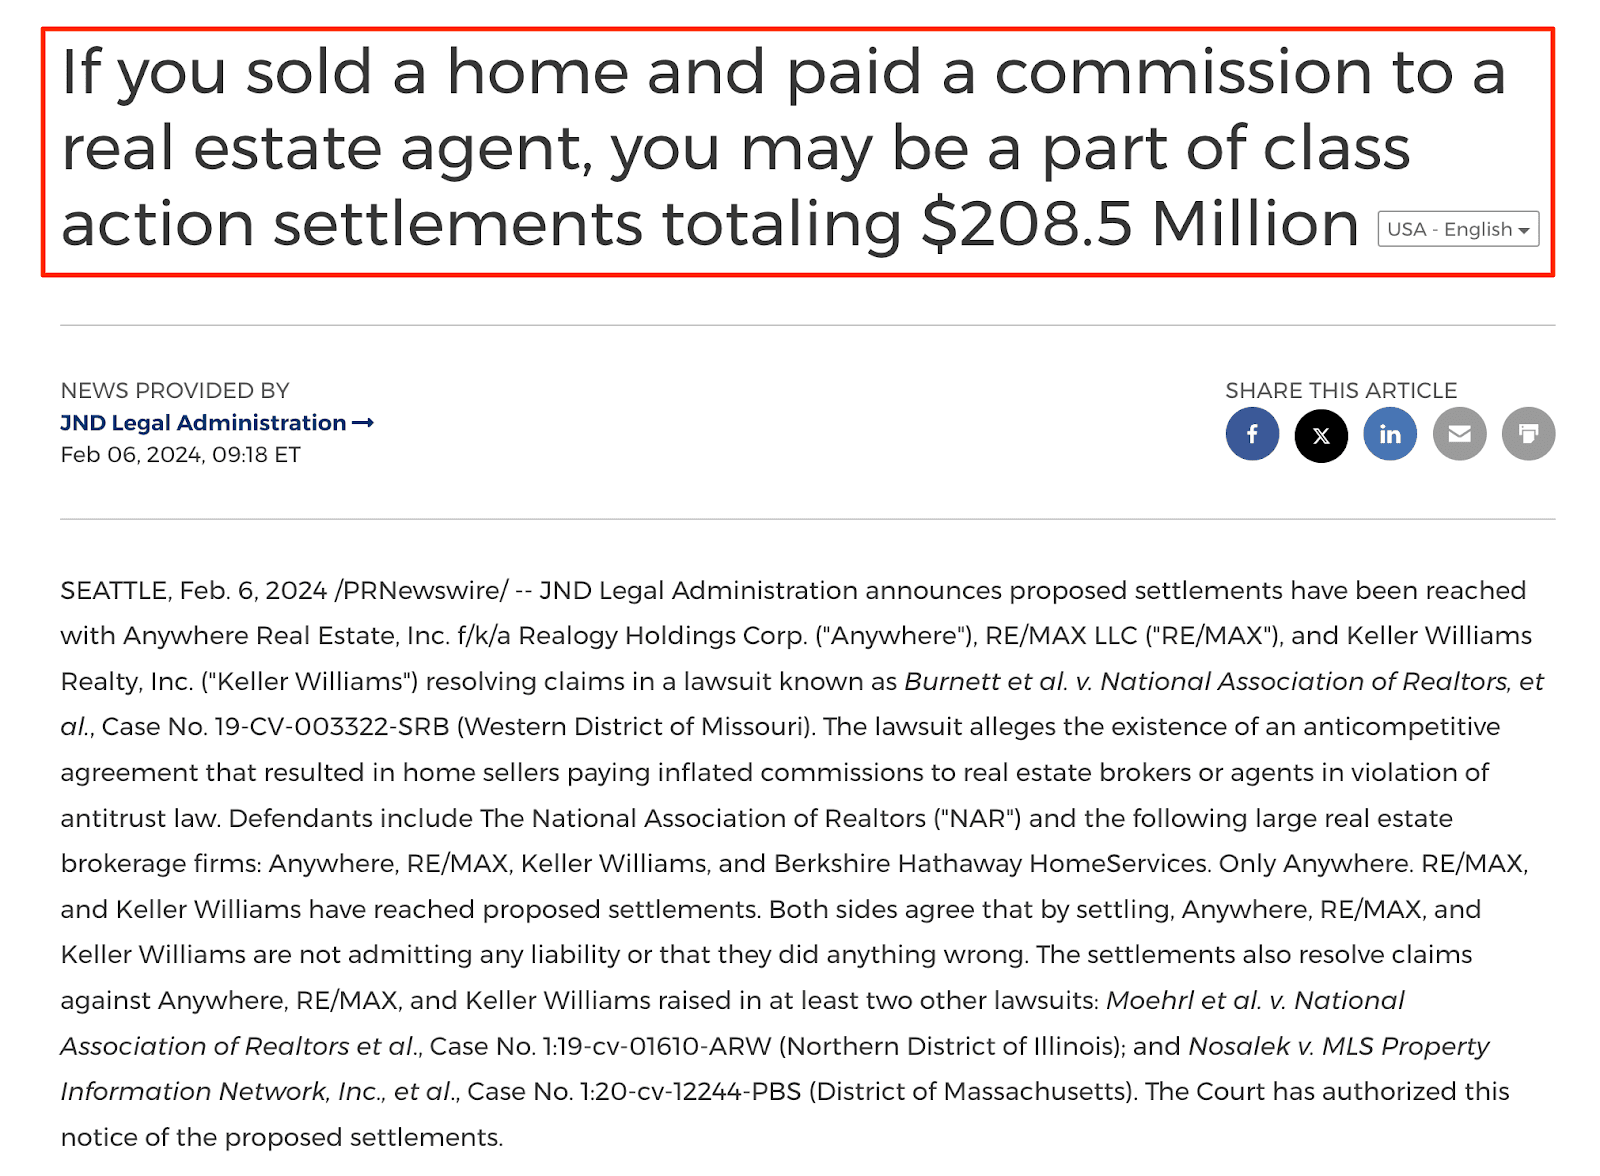The image size is (1600, 1176).
Task: Click the caret in the language selector
Action: (x=1524, y=230)
